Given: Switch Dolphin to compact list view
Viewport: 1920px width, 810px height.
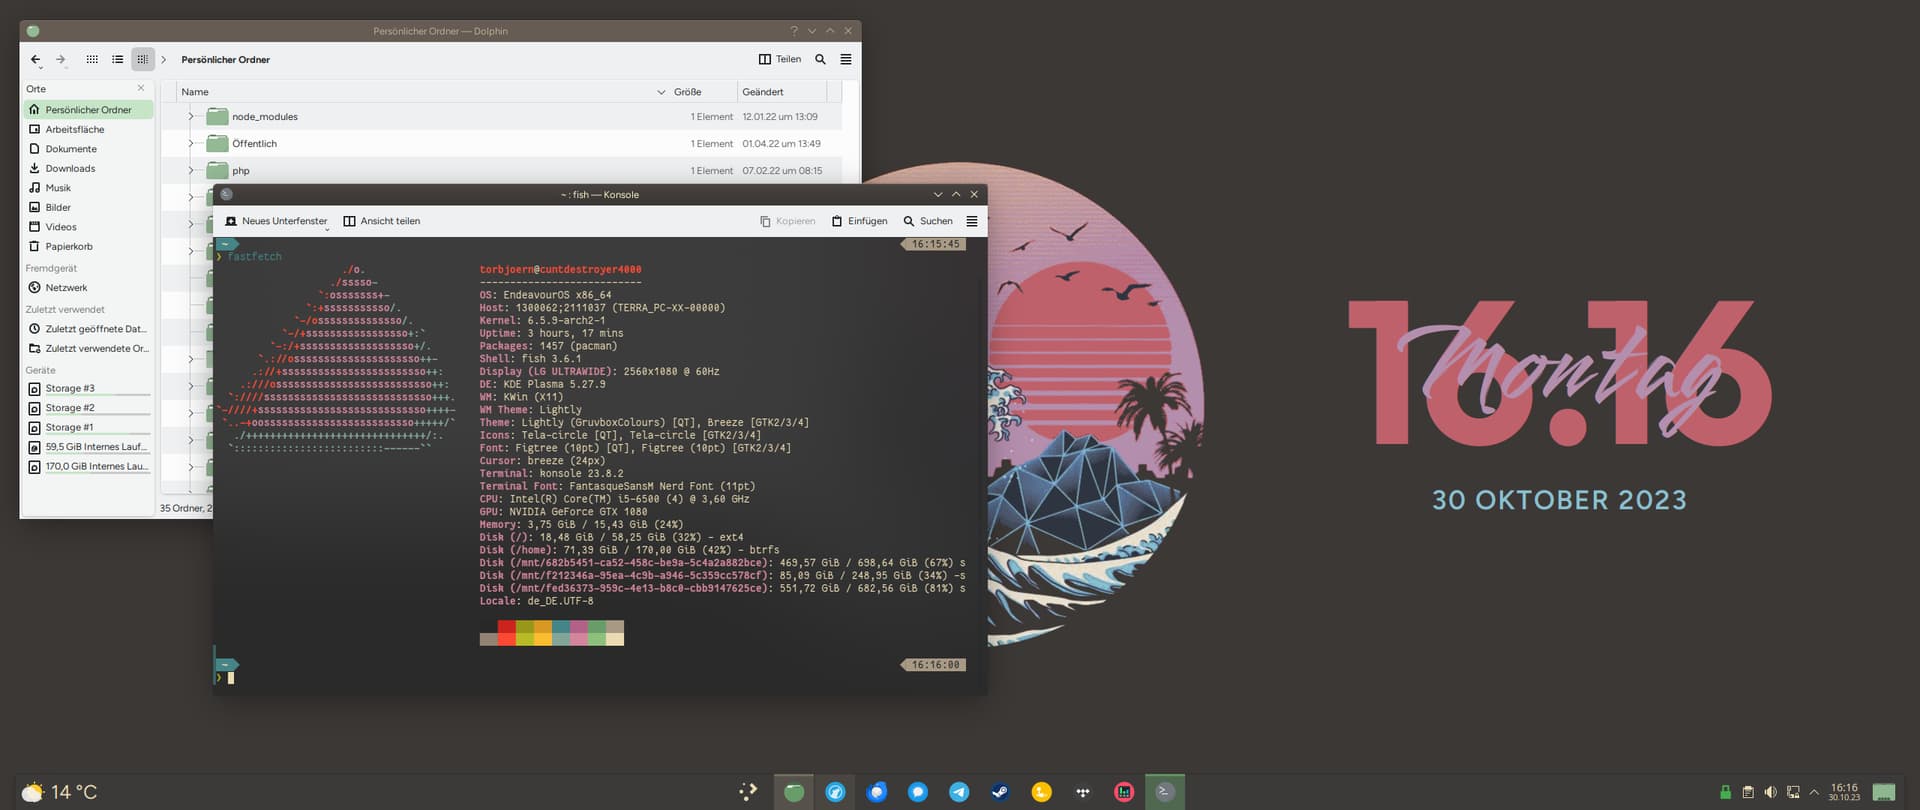Looking at the screenshot, I should coord(118,60).
